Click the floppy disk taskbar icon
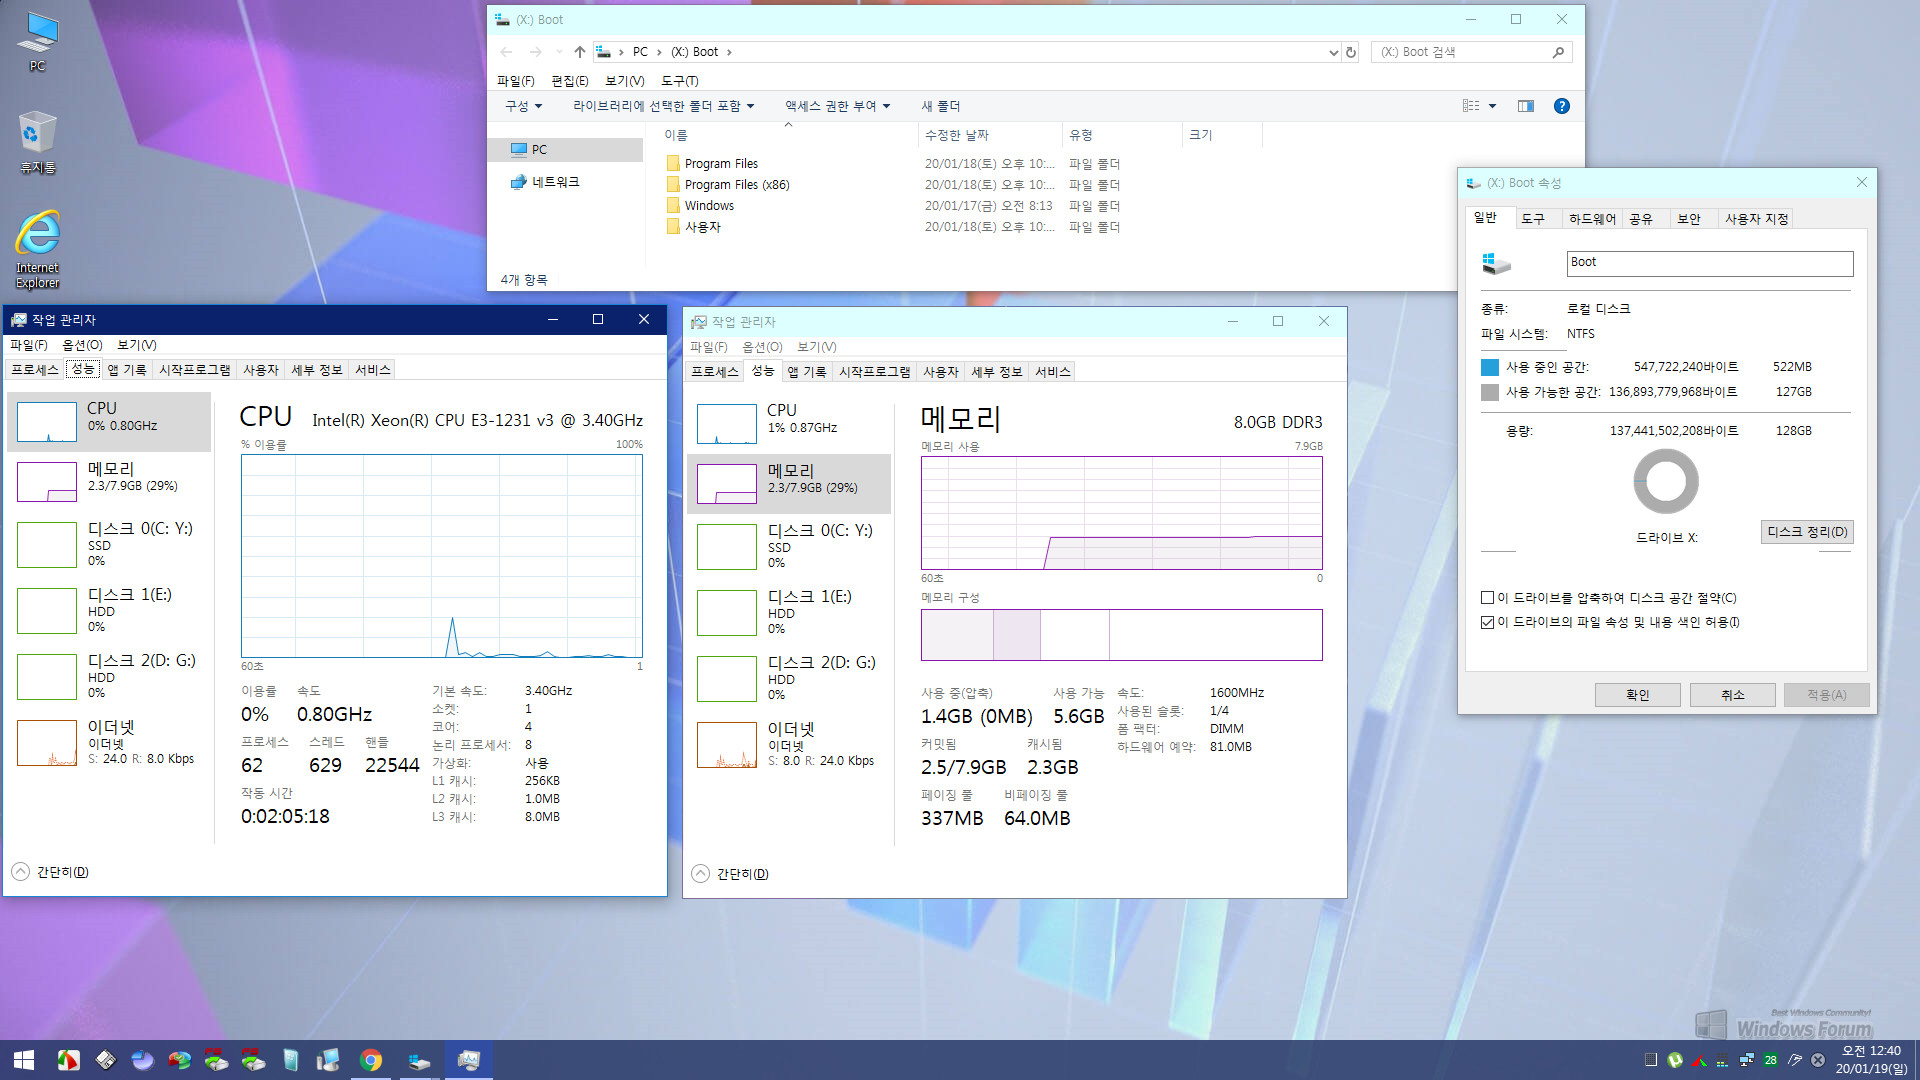The height and width of the screenshot is (1080, 1920). [106, 1060]
